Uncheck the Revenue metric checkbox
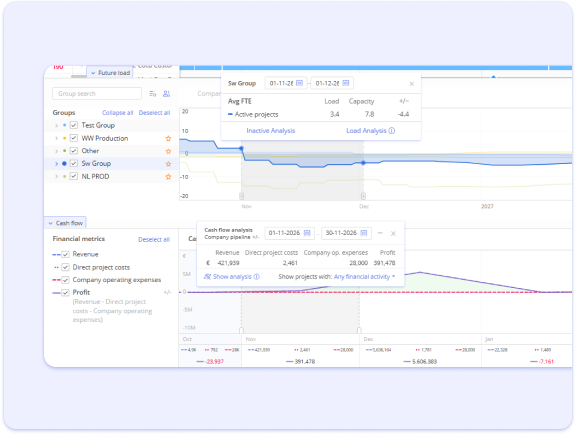Viewport: 576px width, 435px height. point(65,254)
